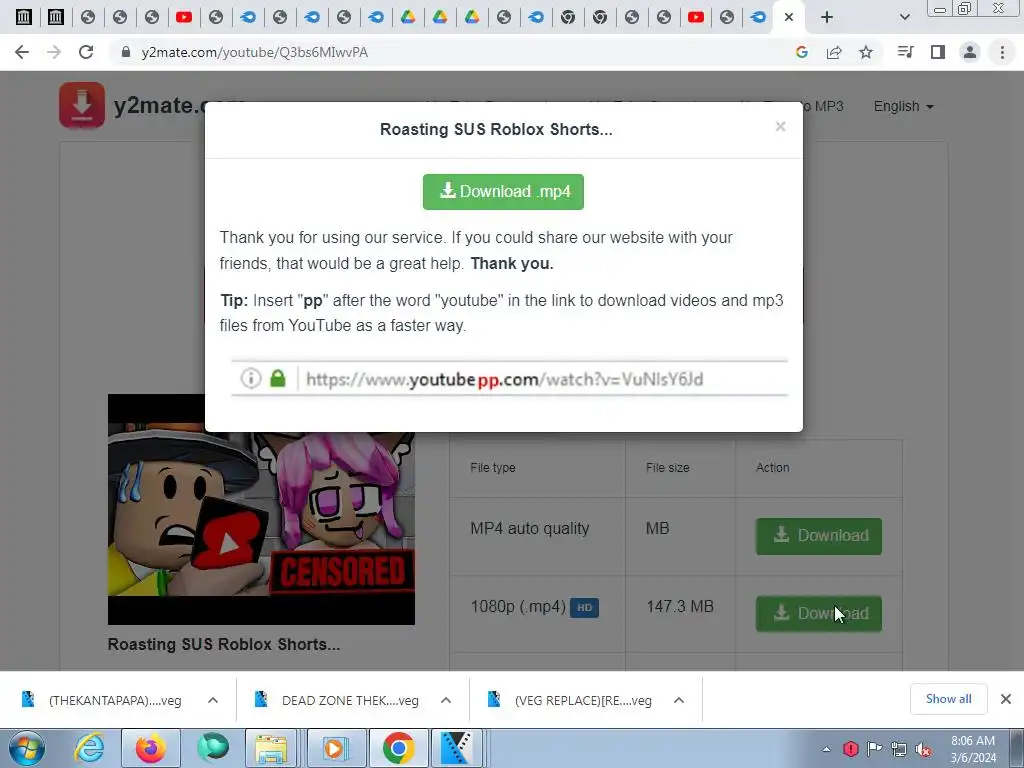Click the 'File type' column header

492,468
